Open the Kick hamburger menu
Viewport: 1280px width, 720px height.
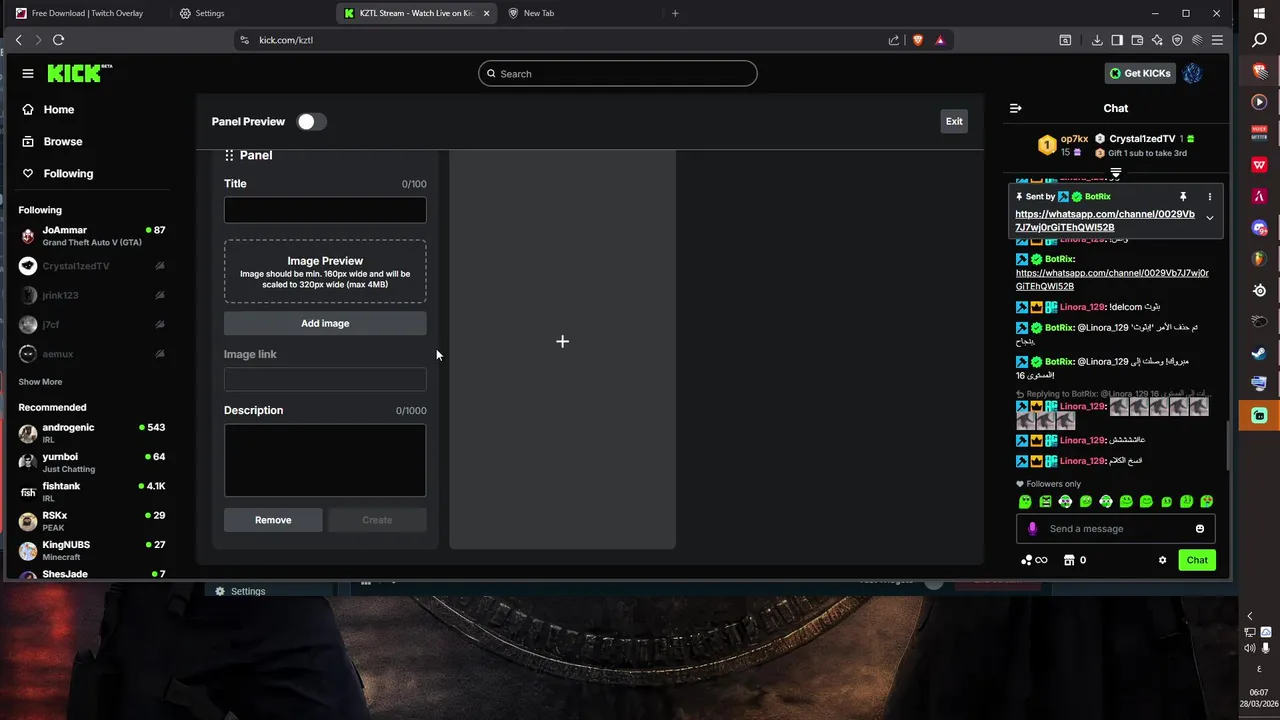28,73
